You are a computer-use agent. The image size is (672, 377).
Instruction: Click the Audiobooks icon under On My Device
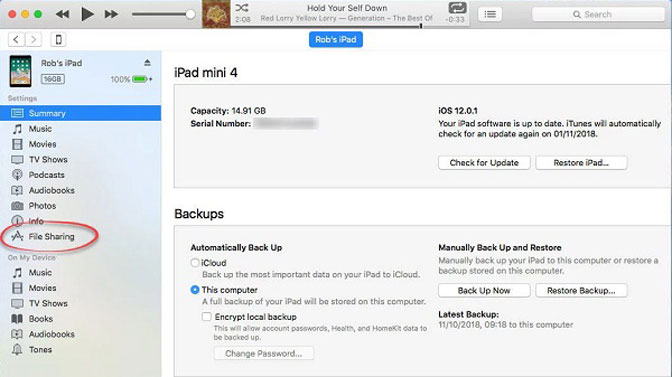17,334
